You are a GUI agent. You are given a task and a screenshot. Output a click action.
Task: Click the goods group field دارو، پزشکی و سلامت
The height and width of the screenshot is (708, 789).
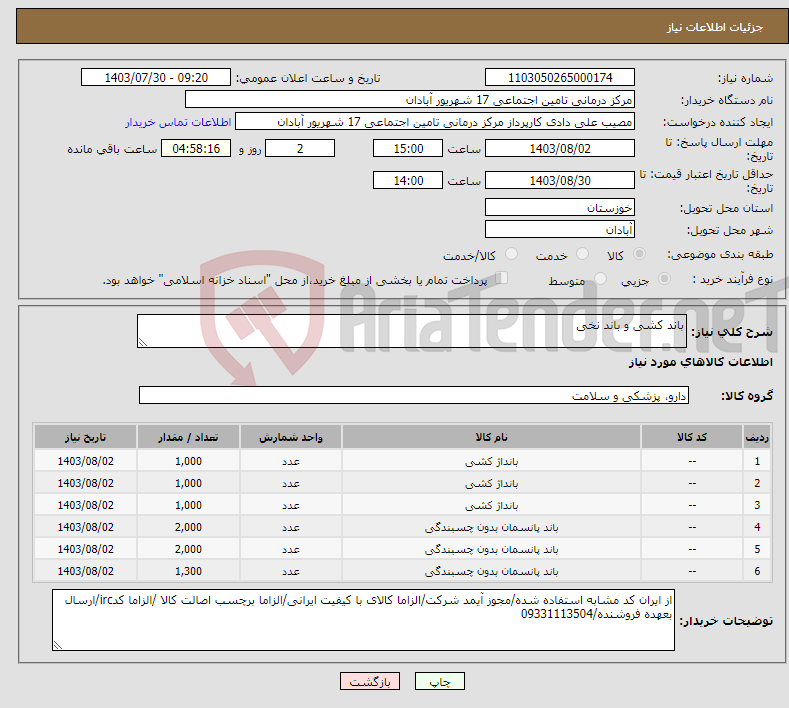pos(414,396)
